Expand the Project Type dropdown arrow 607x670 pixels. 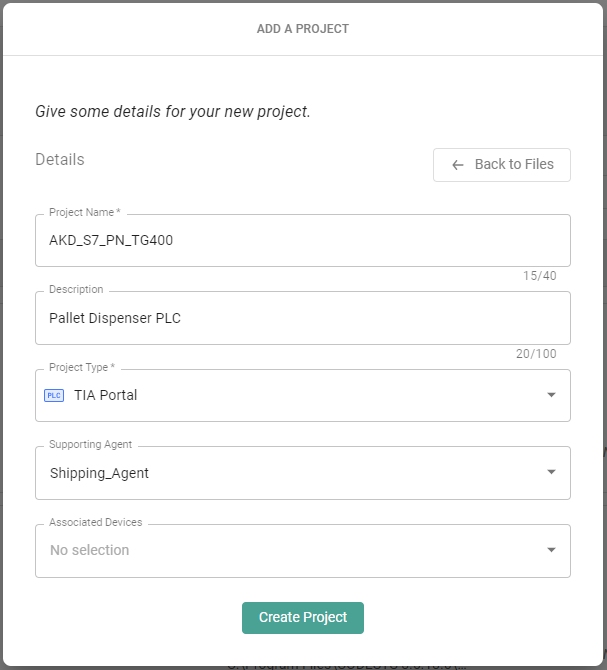(x=551, y=395)
